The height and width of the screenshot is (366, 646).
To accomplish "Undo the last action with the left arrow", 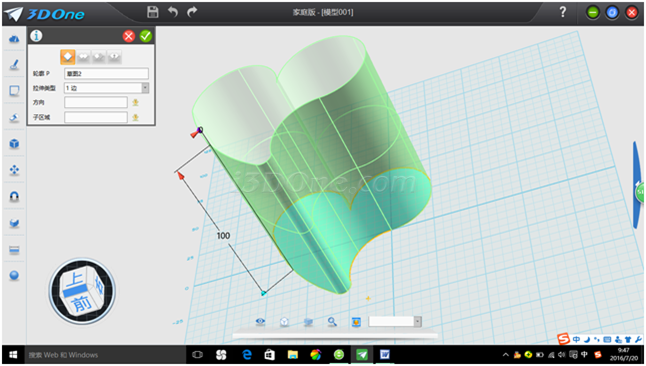I will (173, 12).
